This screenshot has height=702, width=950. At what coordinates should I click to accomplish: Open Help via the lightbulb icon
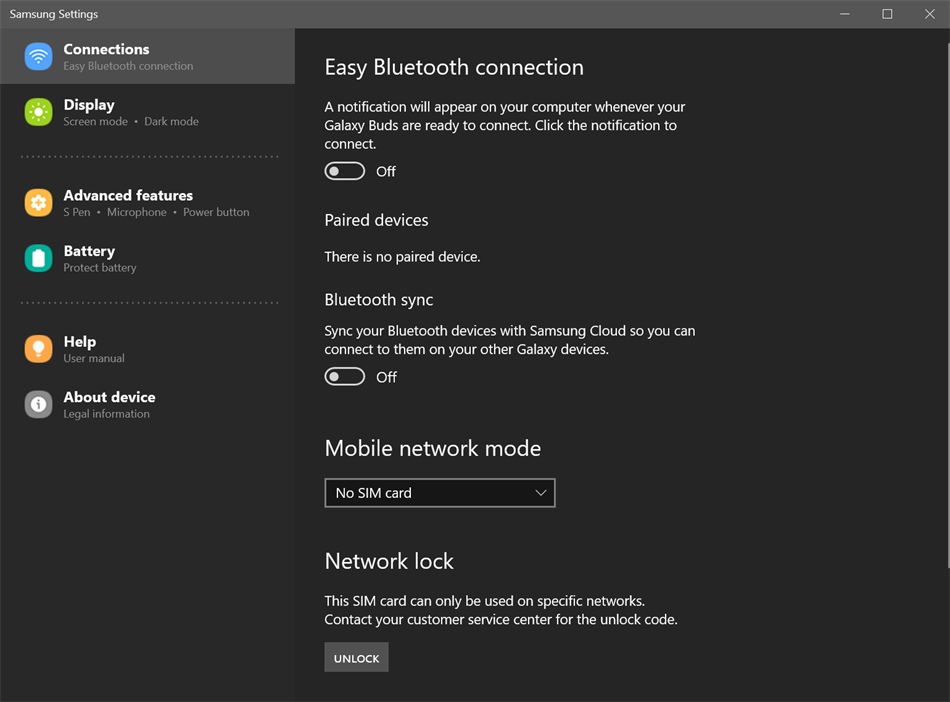tap(38, 349)
